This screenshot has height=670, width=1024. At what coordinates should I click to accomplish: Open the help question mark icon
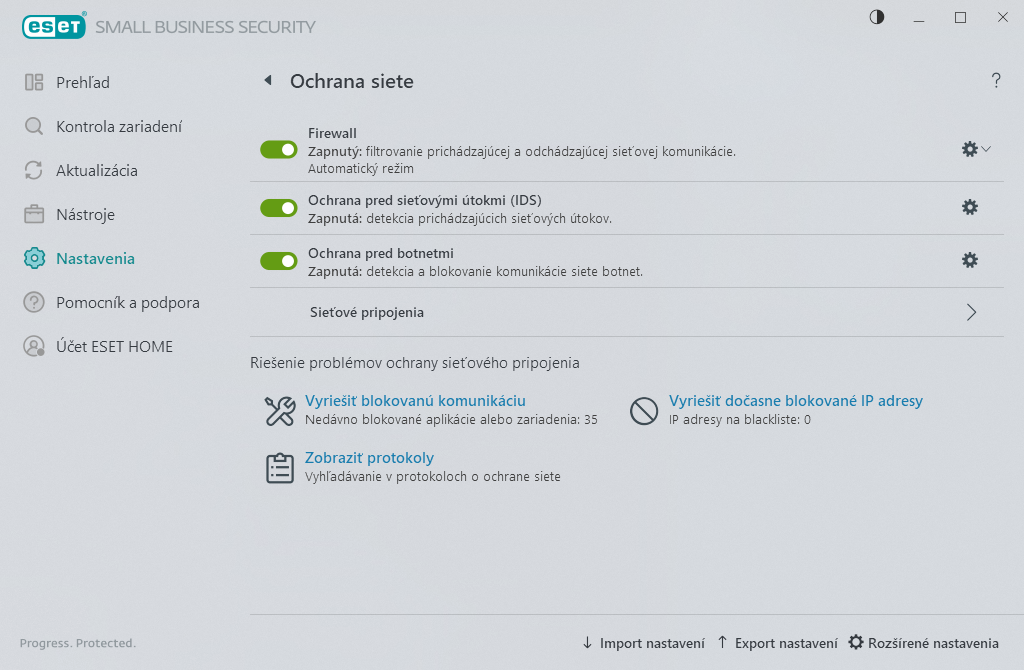point(995,80)
